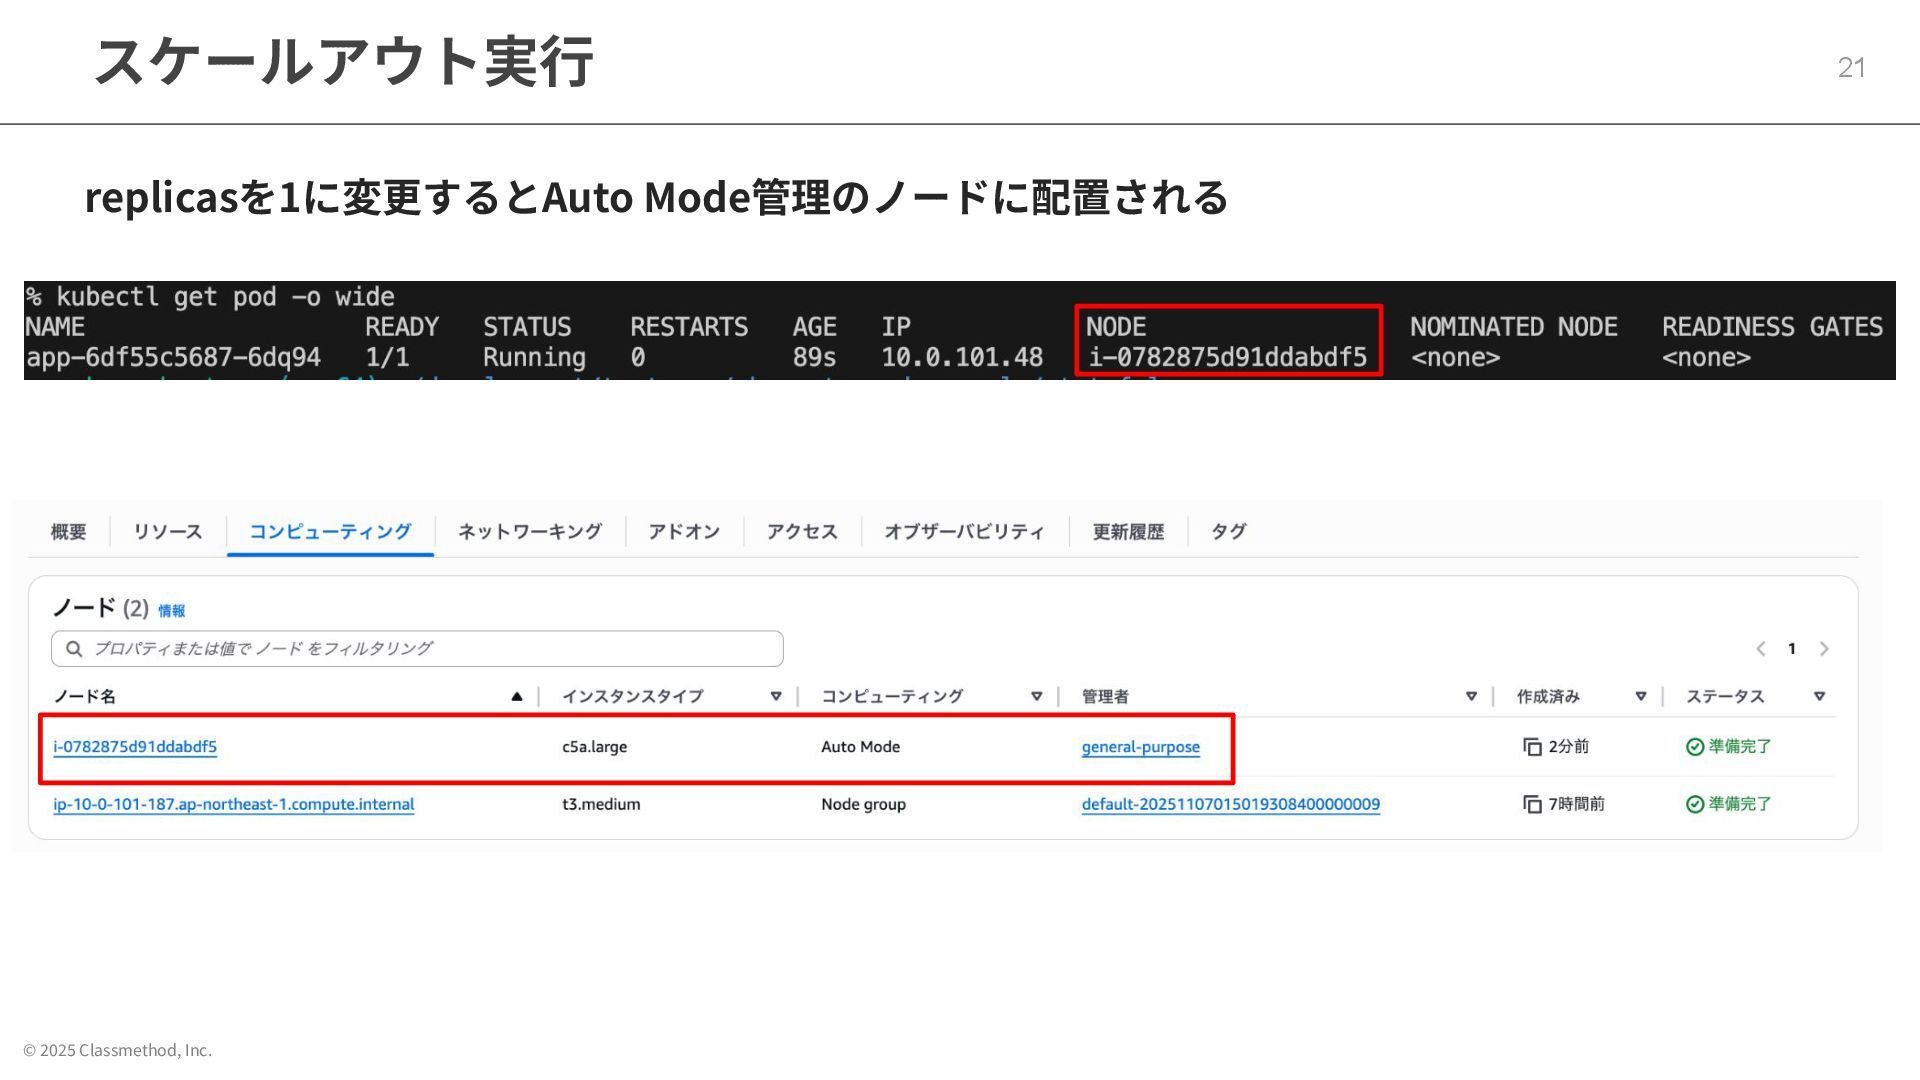Sort ascending by ノード名 column arrow
Viewport: 1920px width, 1080px height.
point(517,696)
